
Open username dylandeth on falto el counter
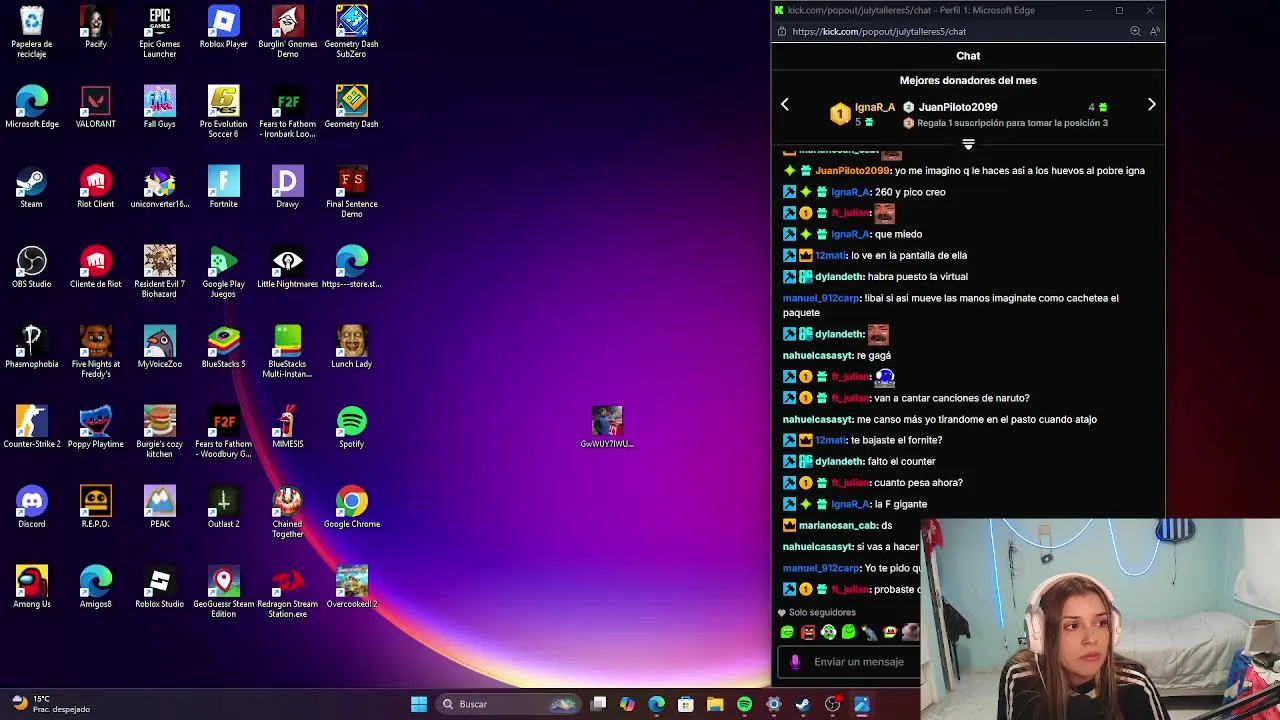840,462
